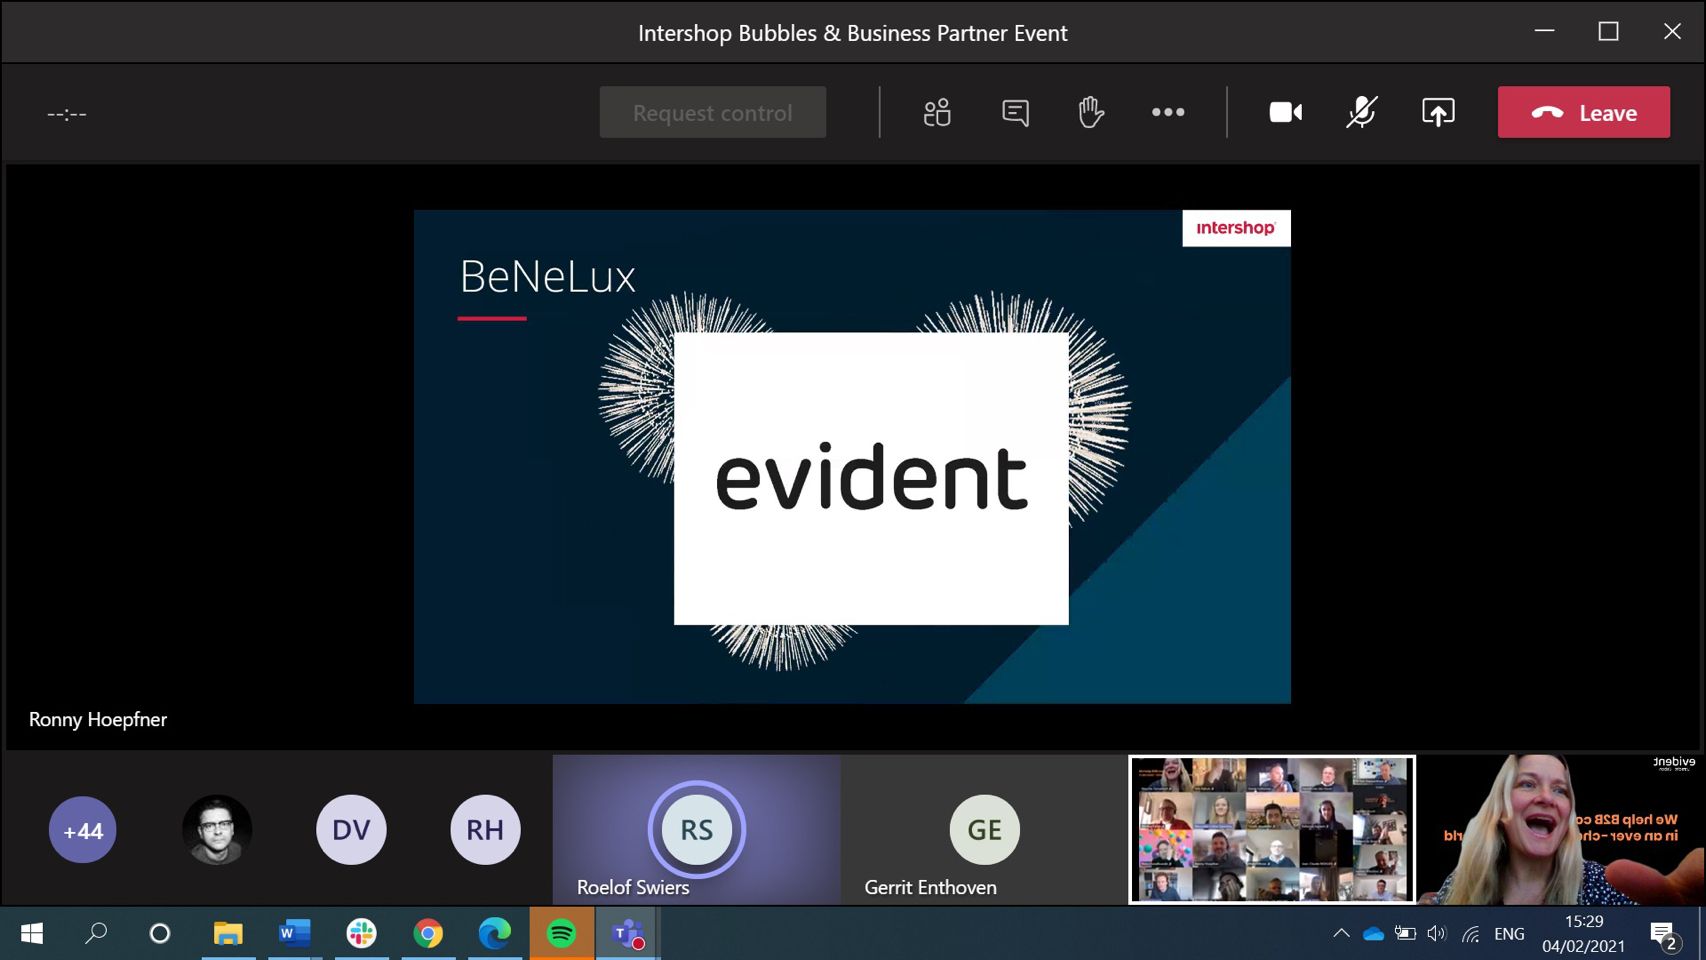Screen dimensions: 1706x960
Task: Switch to Spotify in taskbar
Action: click(x=562, y=934)
